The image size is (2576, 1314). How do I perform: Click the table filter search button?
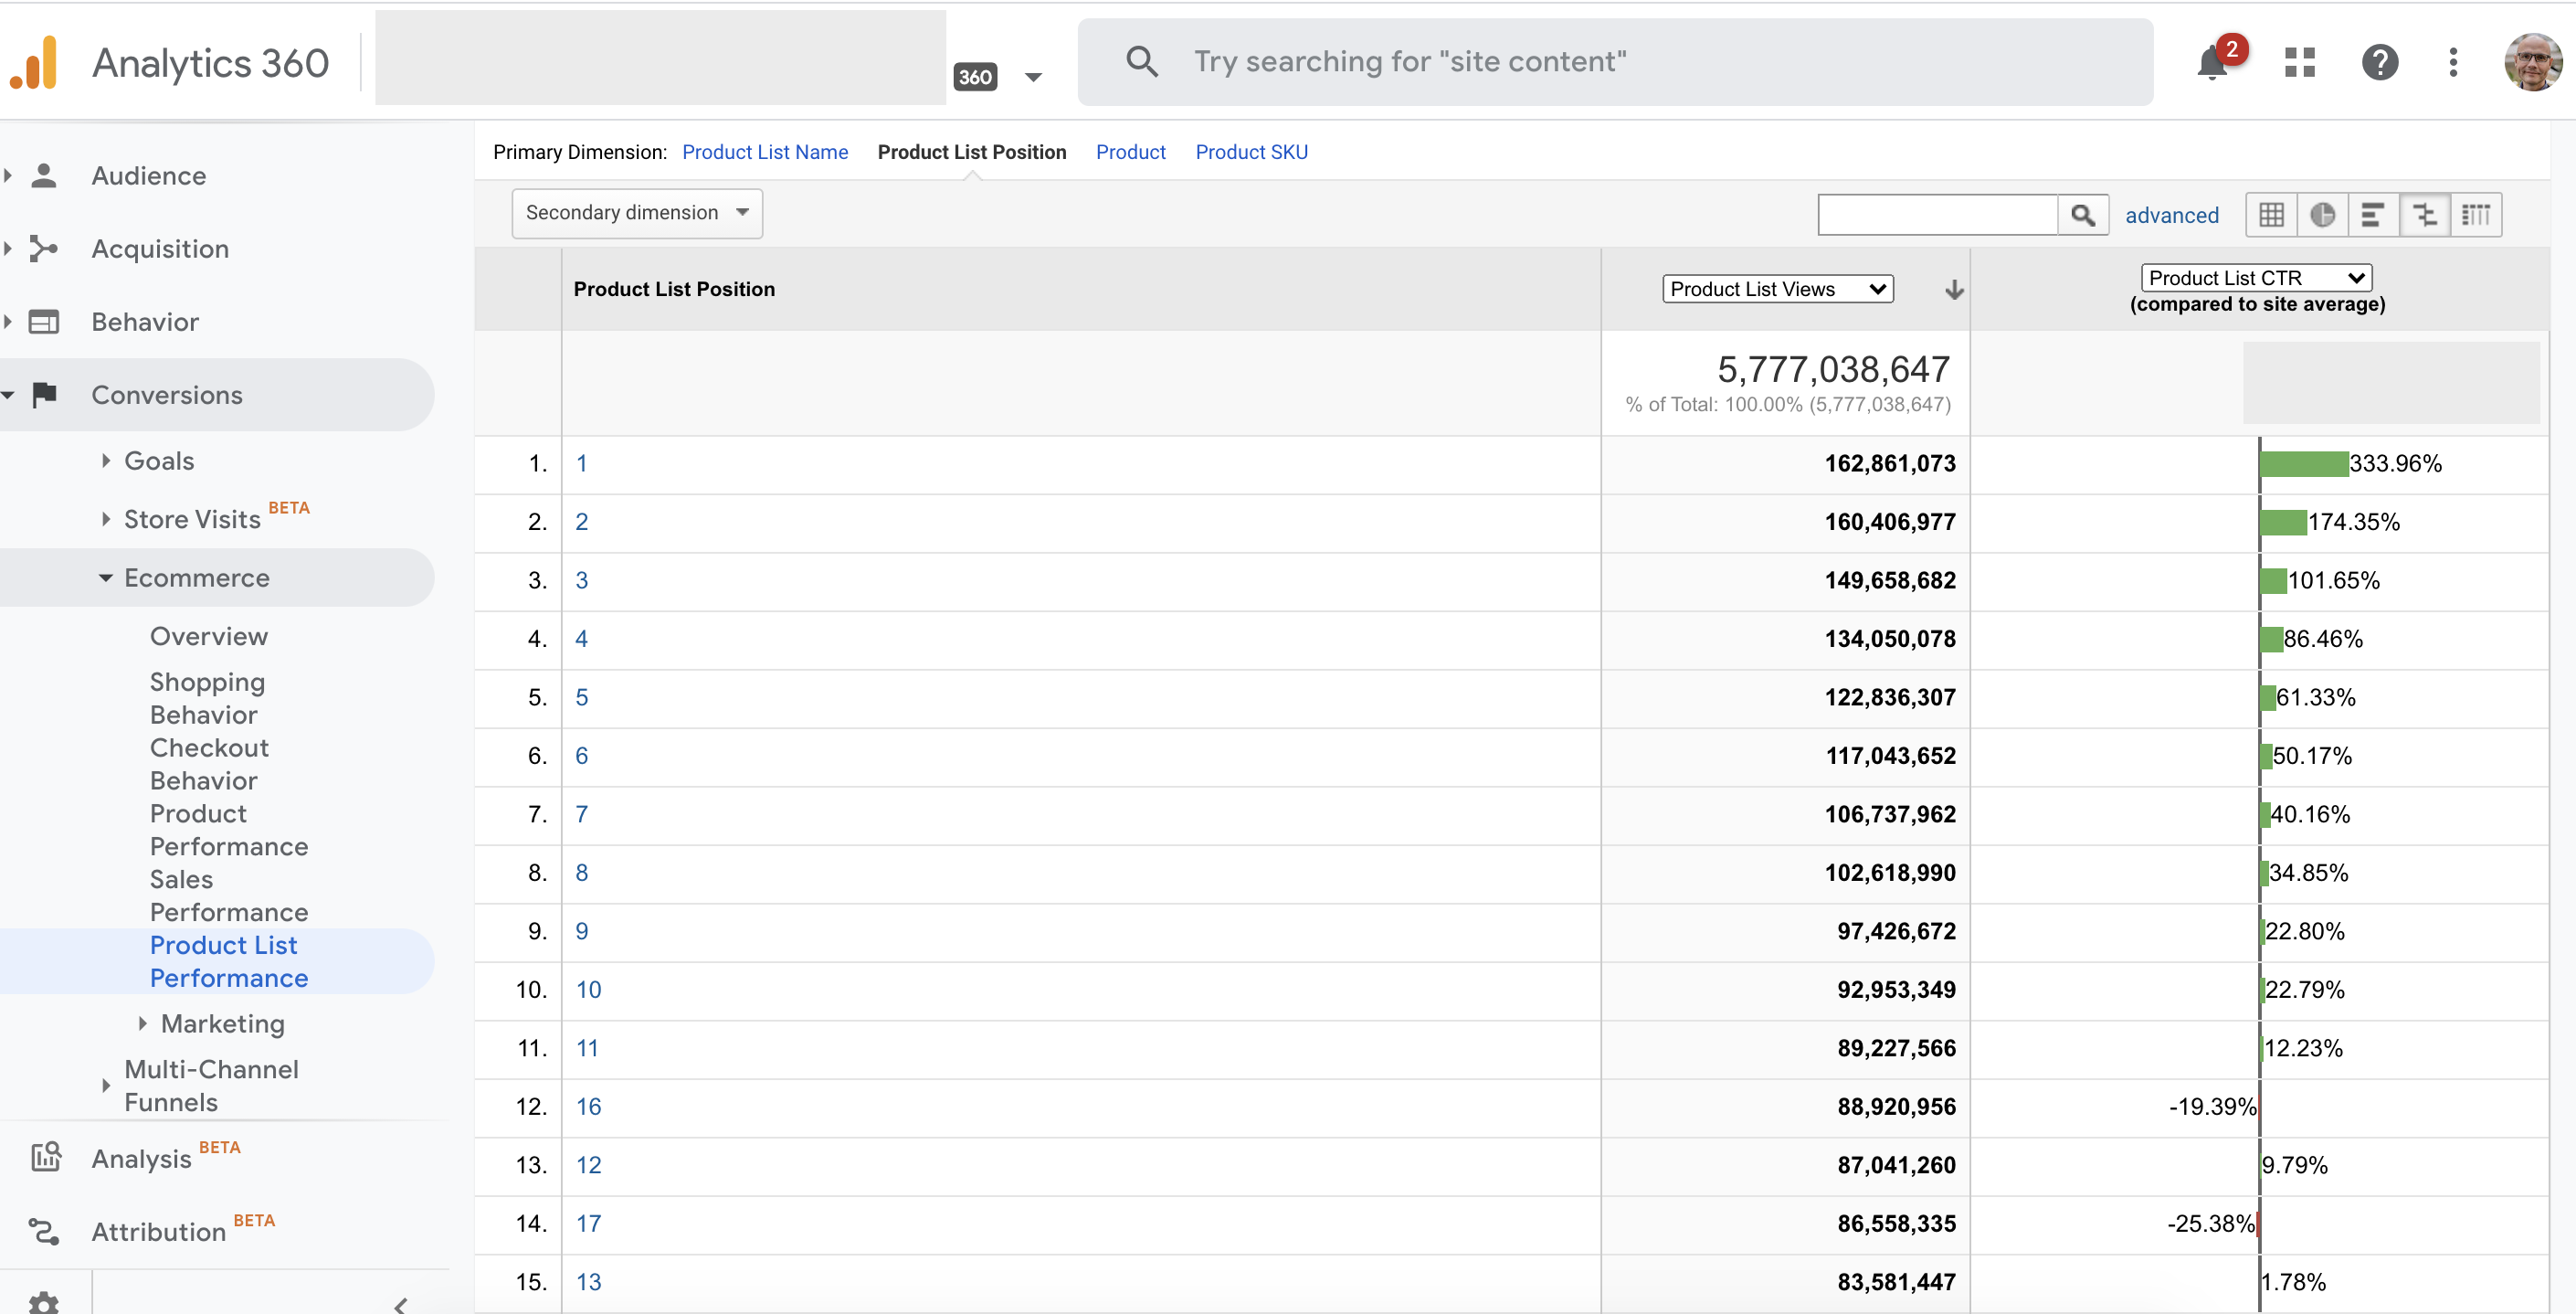pos(2083,215)
